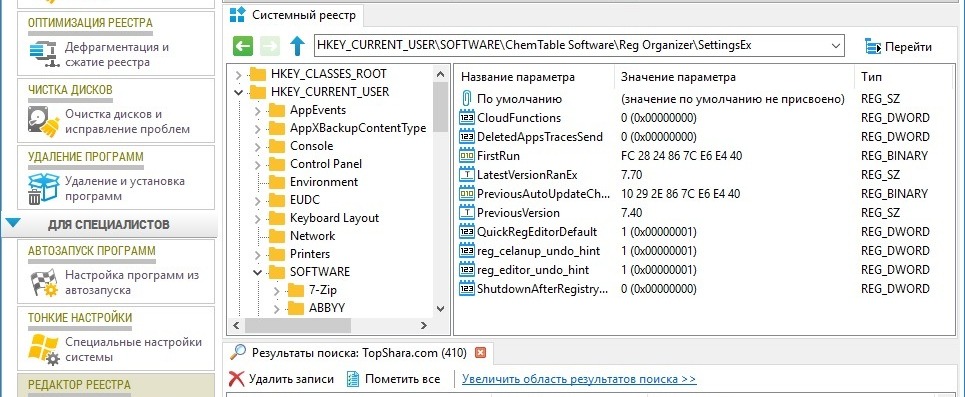Viewport: 965px width, 397px height.
Task: Click the red X delete records icon
Action: point(236,379)
